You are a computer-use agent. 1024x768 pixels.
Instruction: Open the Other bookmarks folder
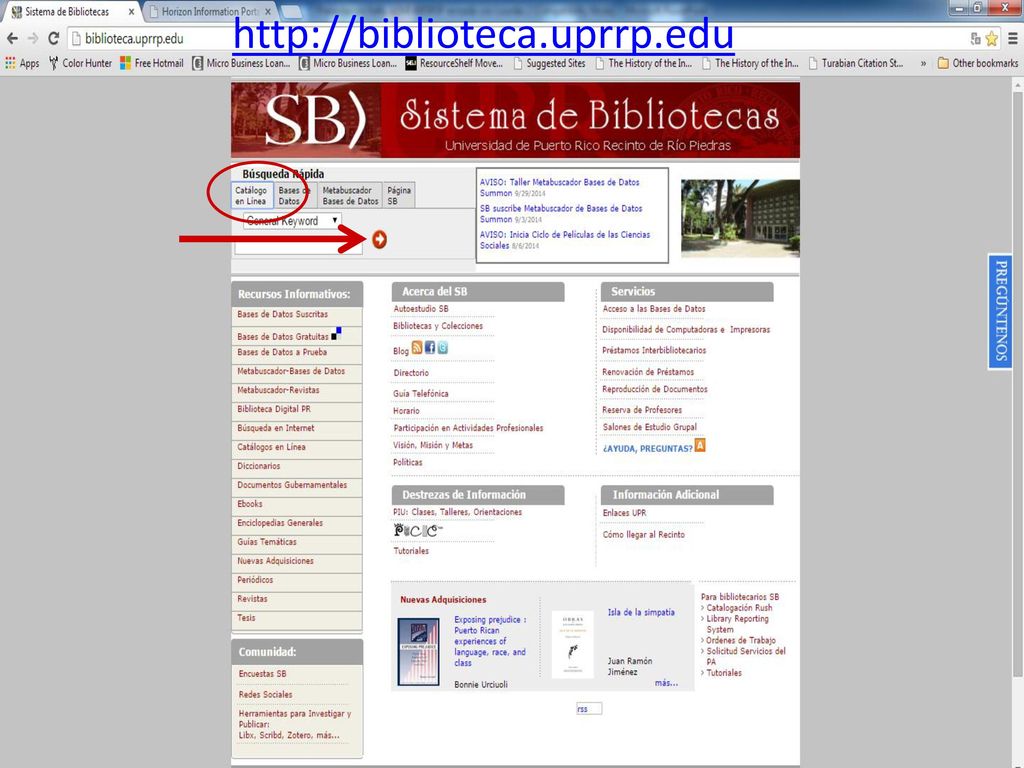coord(978,63)
